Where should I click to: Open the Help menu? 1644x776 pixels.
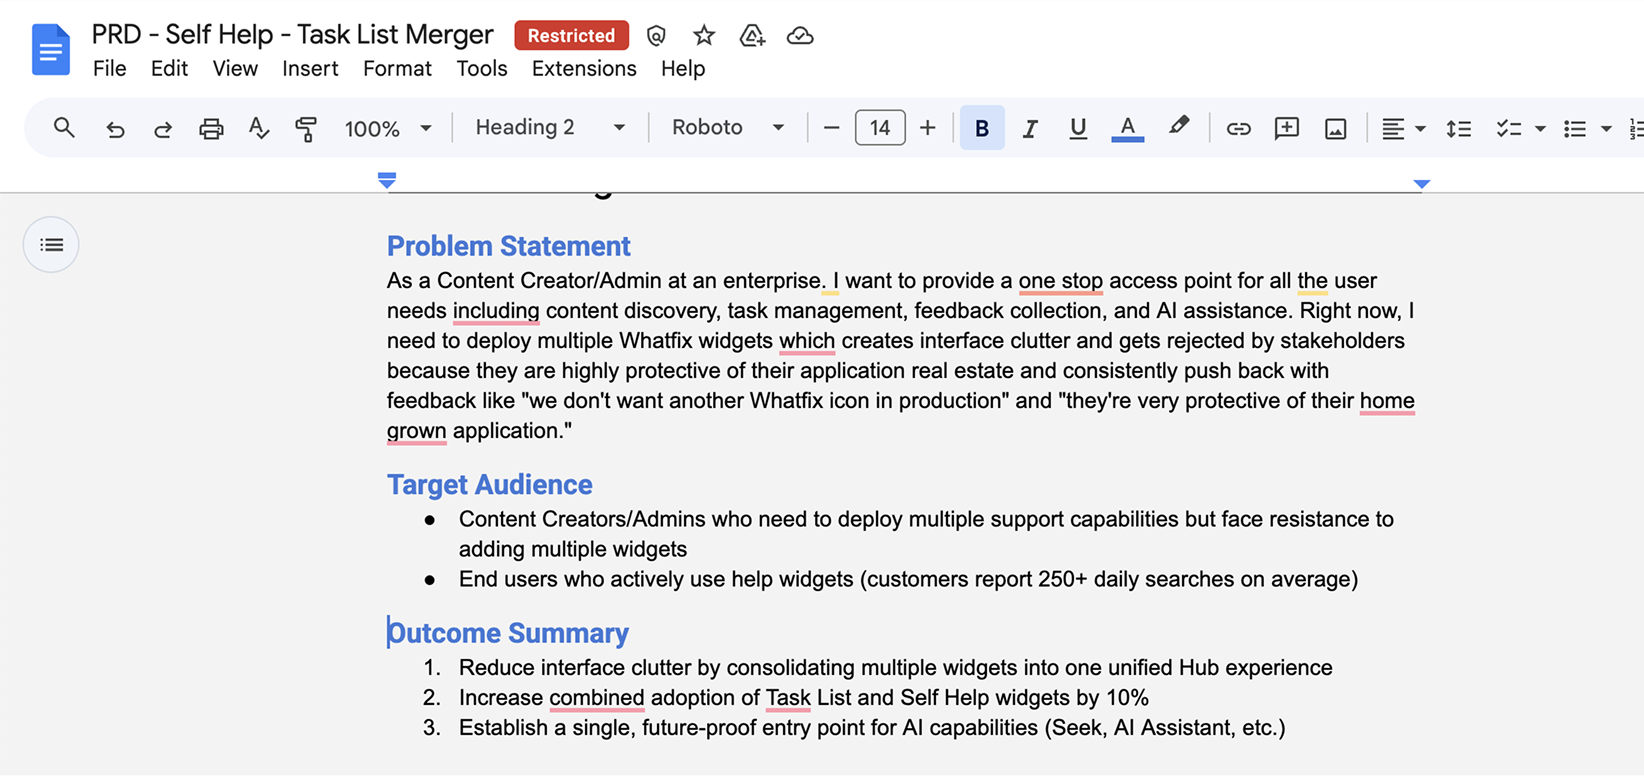coord(683,68)
